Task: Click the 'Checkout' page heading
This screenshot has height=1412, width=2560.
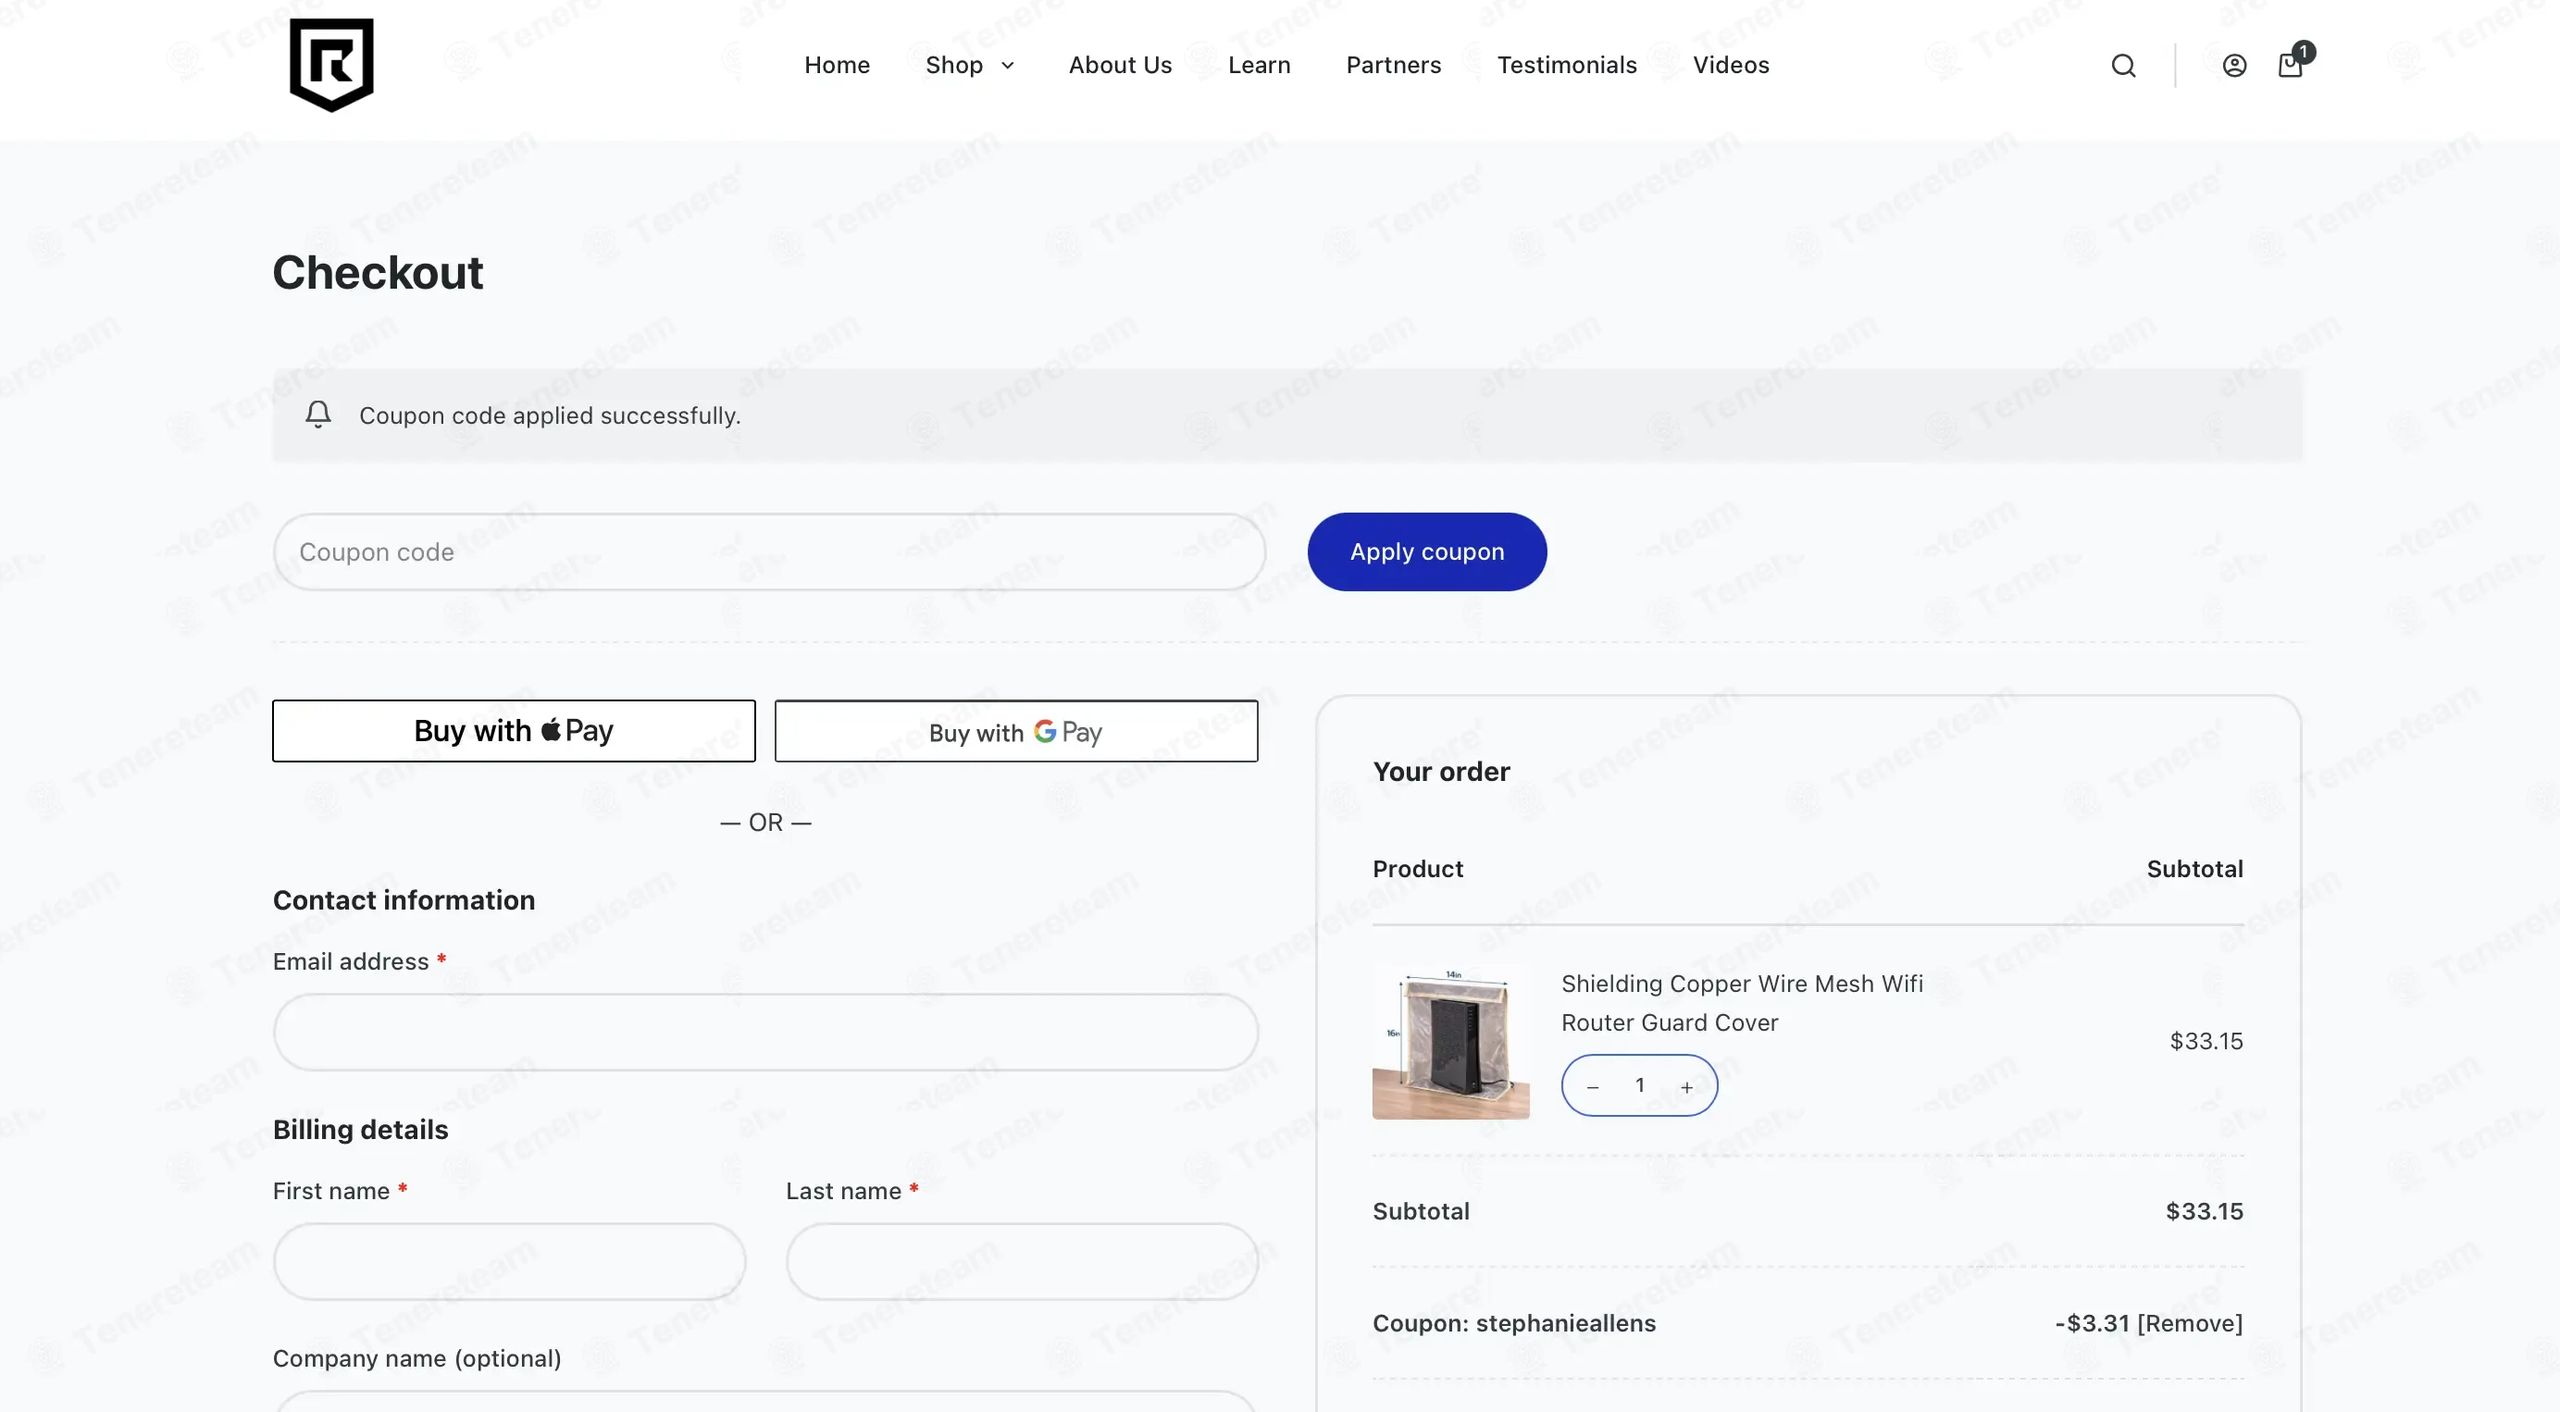Action: (x=378, y=273)
